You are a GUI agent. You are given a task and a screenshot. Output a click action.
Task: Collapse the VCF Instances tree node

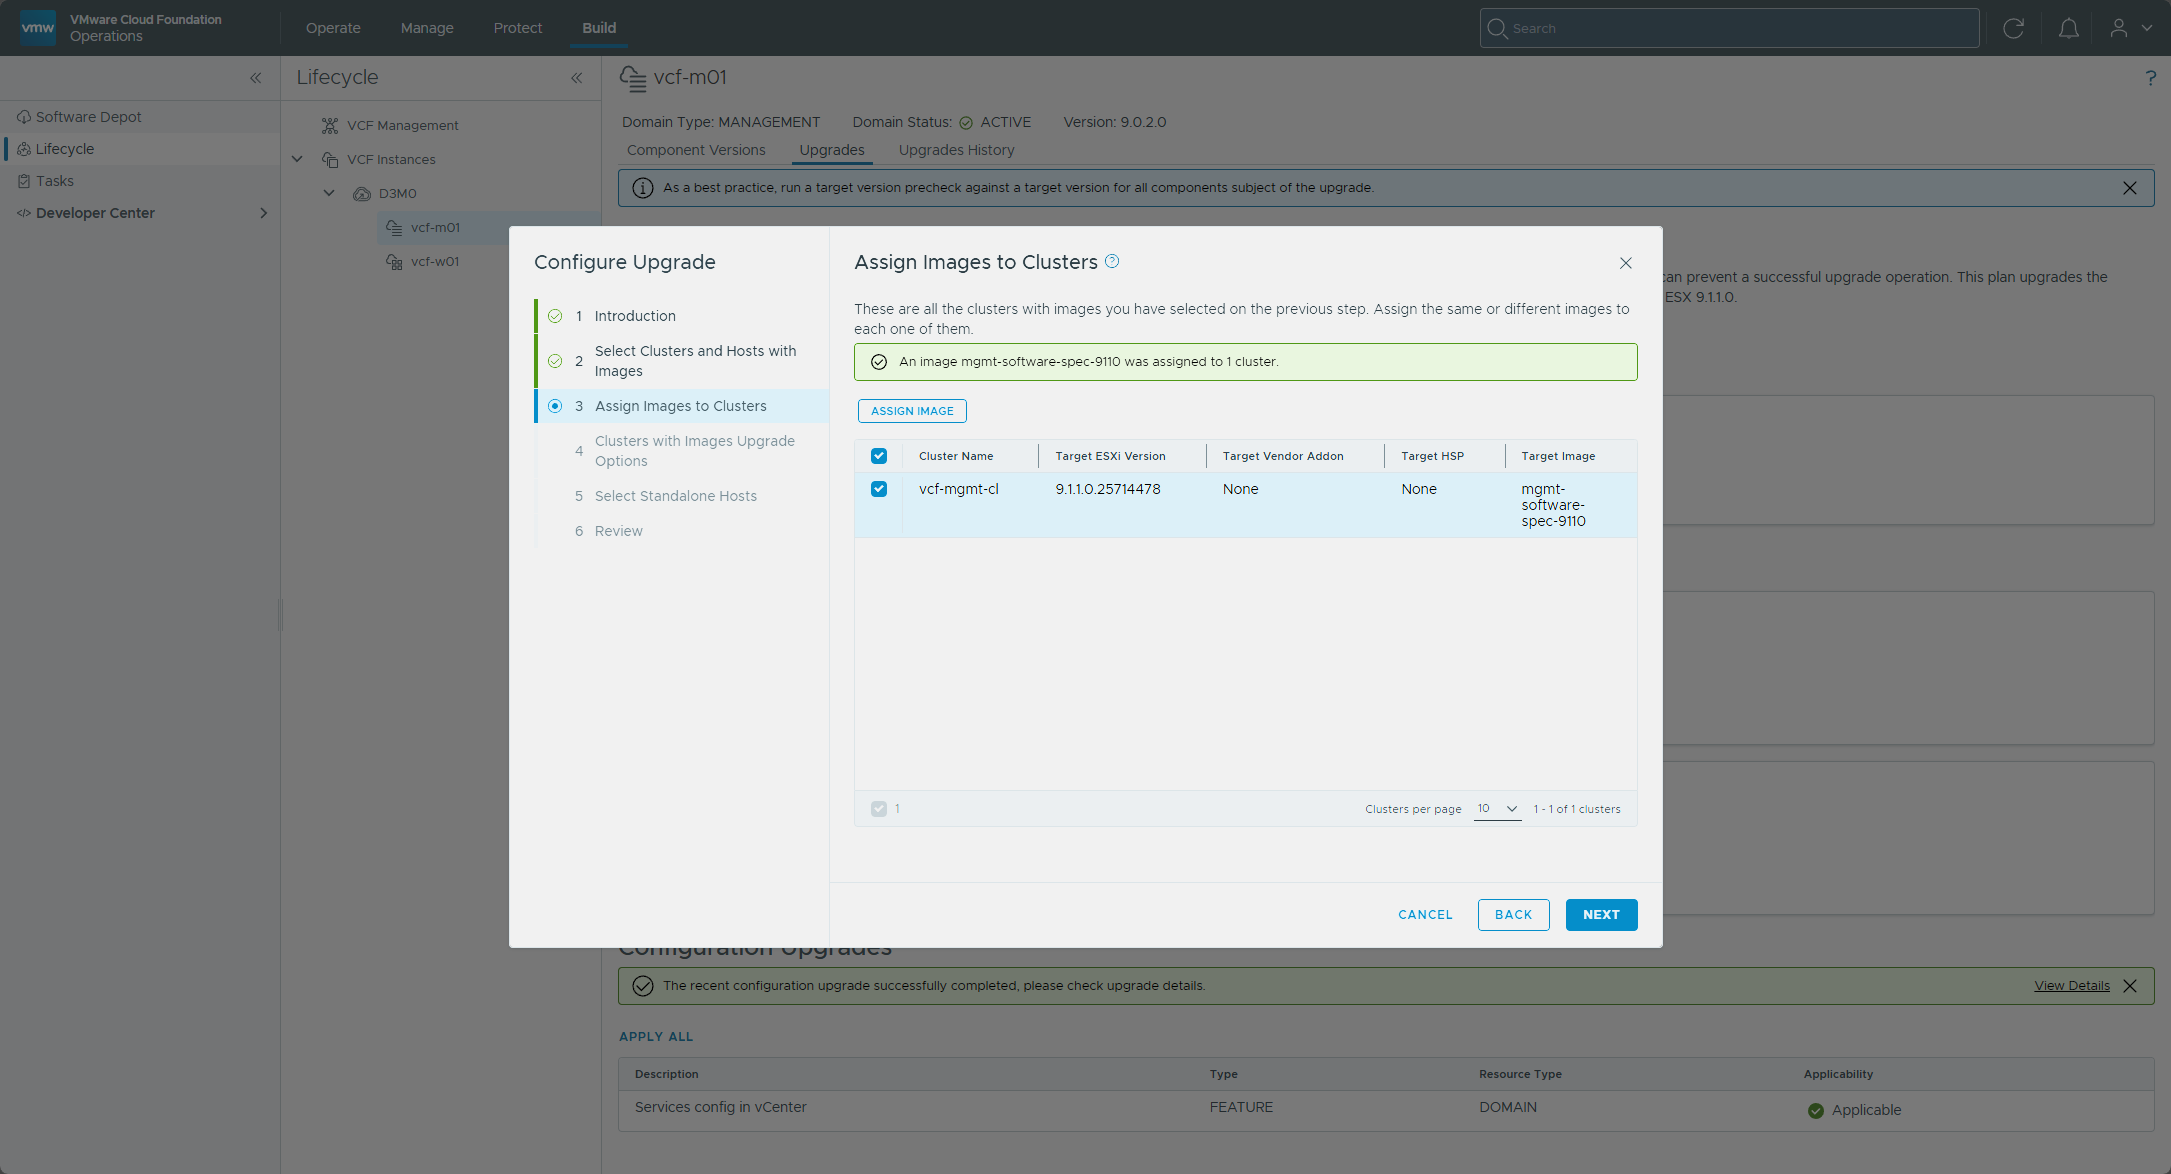click(297, 159)
